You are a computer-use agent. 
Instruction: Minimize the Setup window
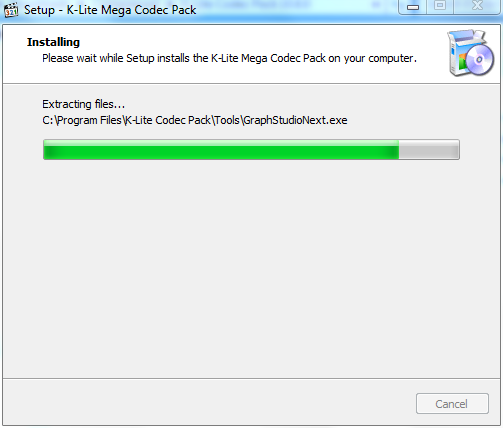412,7
